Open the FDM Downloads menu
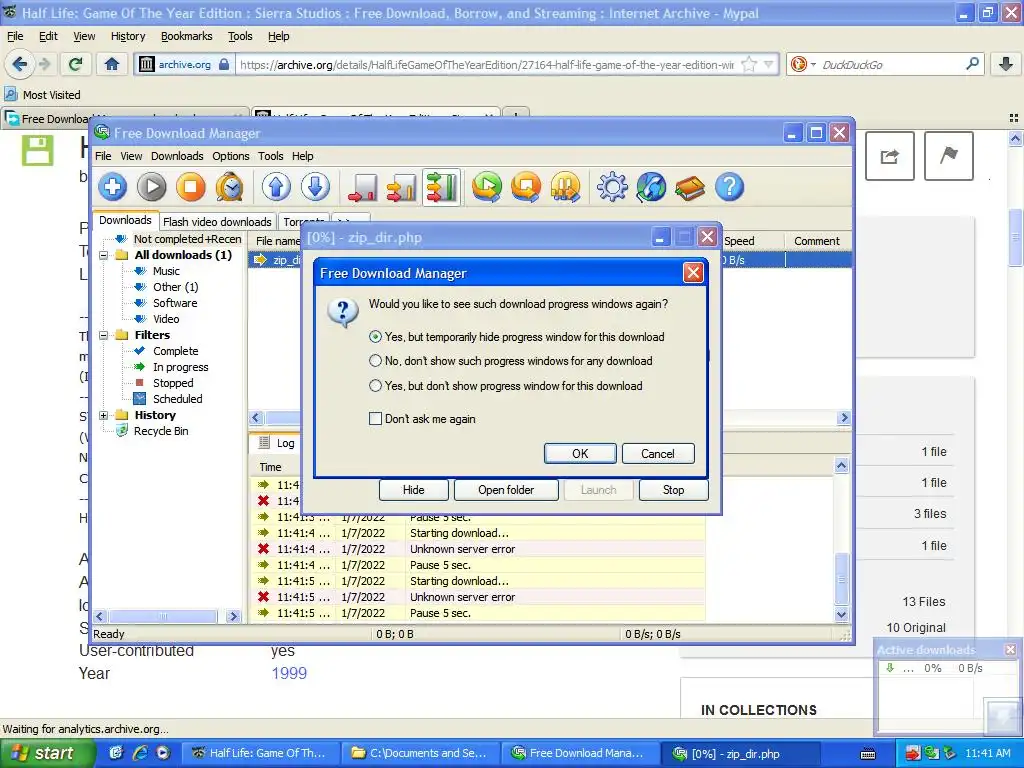1024x768 pixels. click(x=177, y=156)
